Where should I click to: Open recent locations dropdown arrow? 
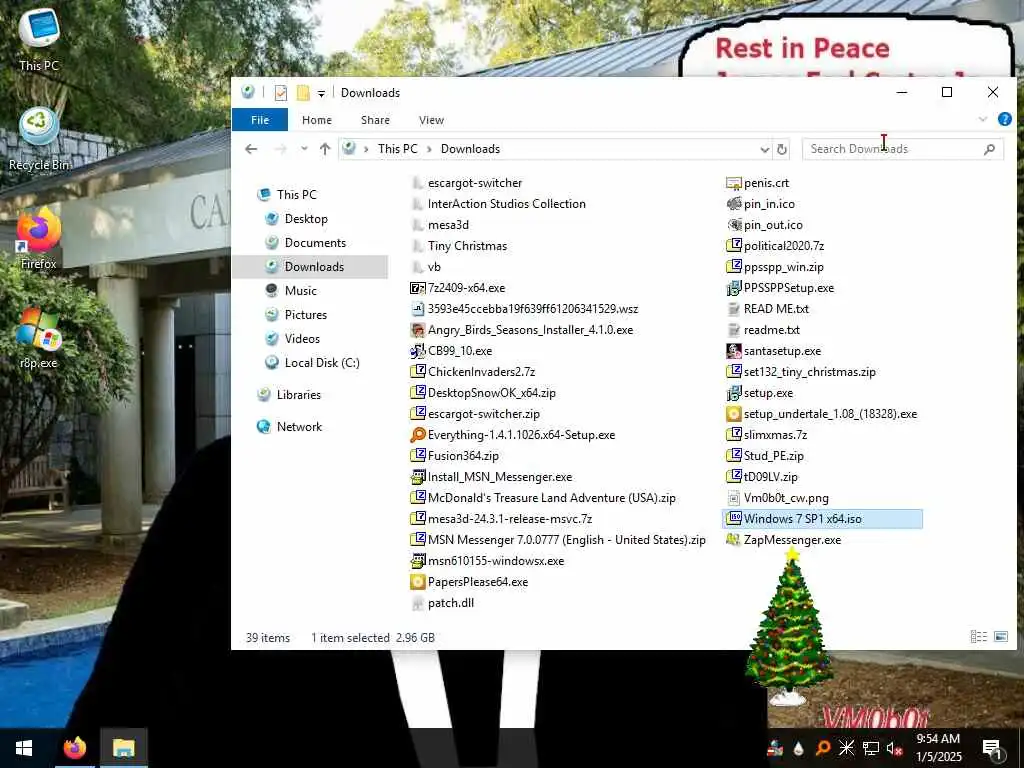[x=304, y=149]
